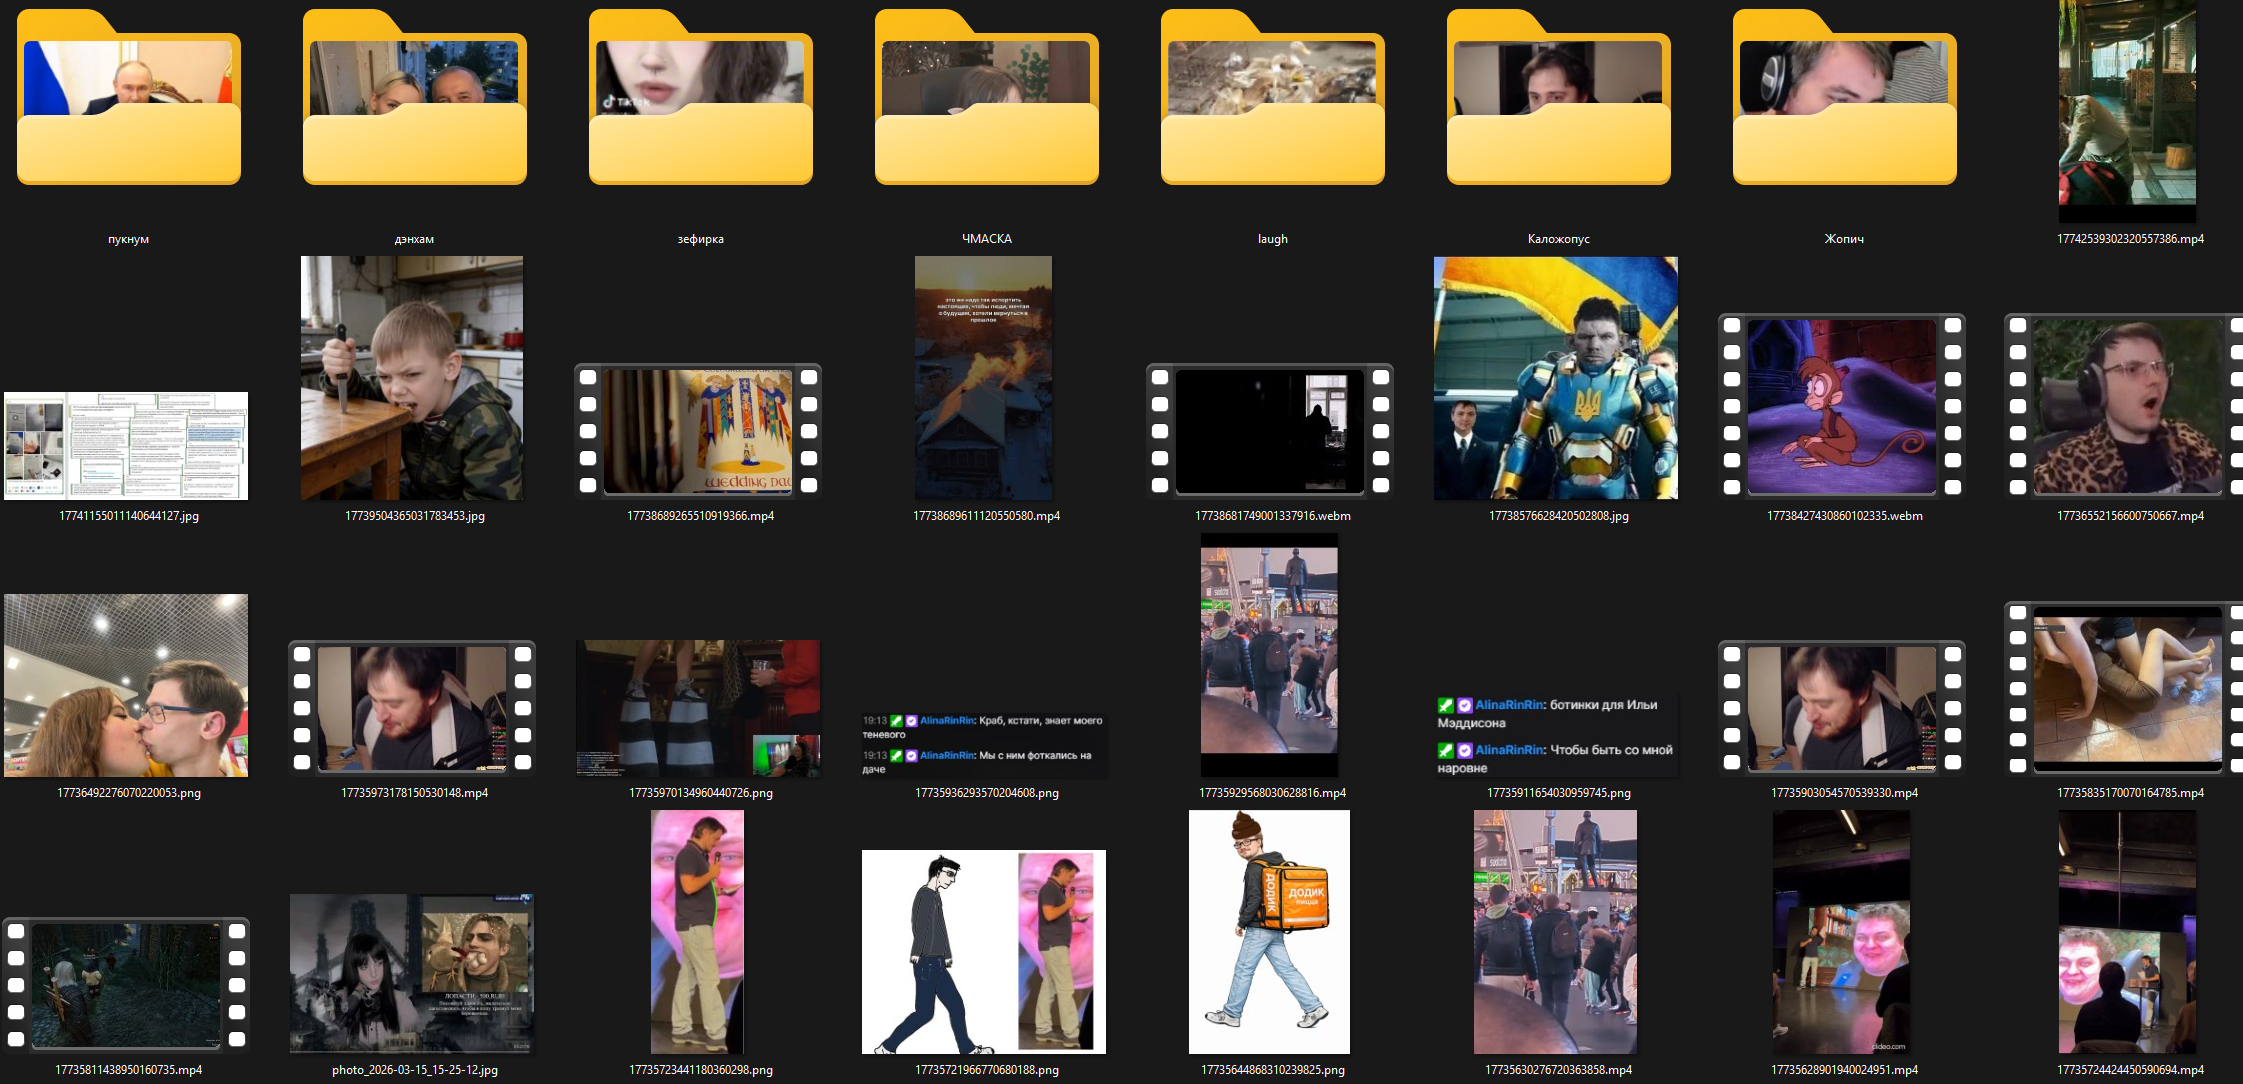Select video 17738692655109193​66.mp4 with wedding thumbnail

pos(698,431)
